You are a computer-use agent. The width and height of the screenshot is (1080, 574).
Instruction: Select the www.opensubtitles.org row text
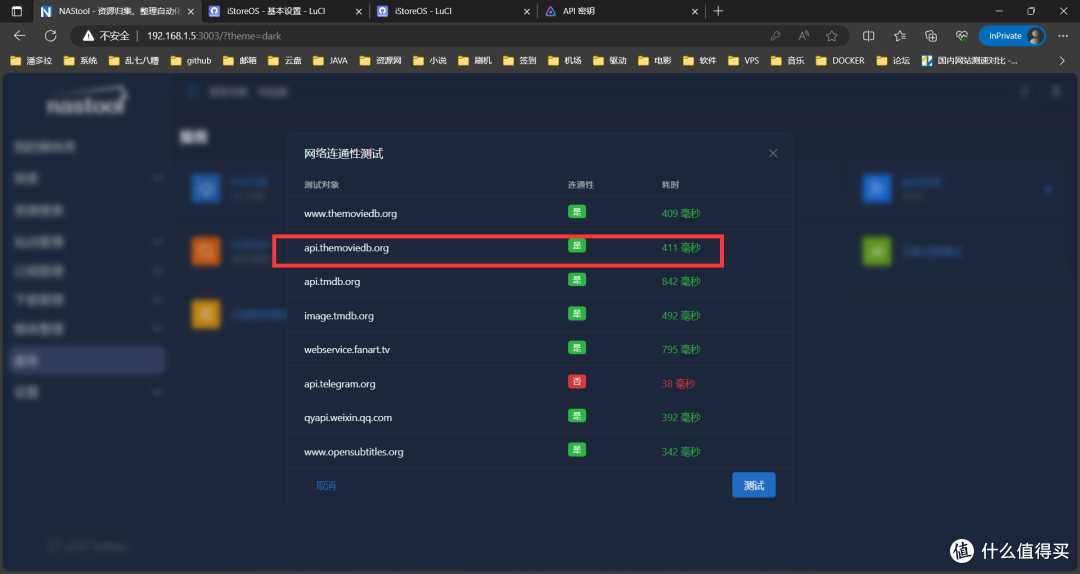tap(353, 452)
